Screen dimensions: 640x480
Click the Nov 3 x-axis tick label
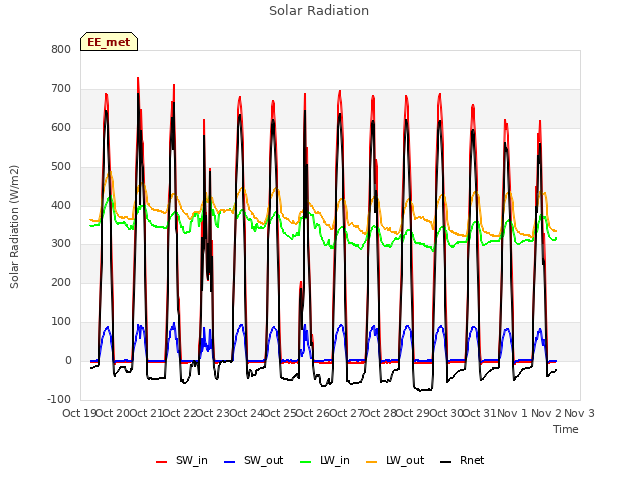[x=579, y=413]
